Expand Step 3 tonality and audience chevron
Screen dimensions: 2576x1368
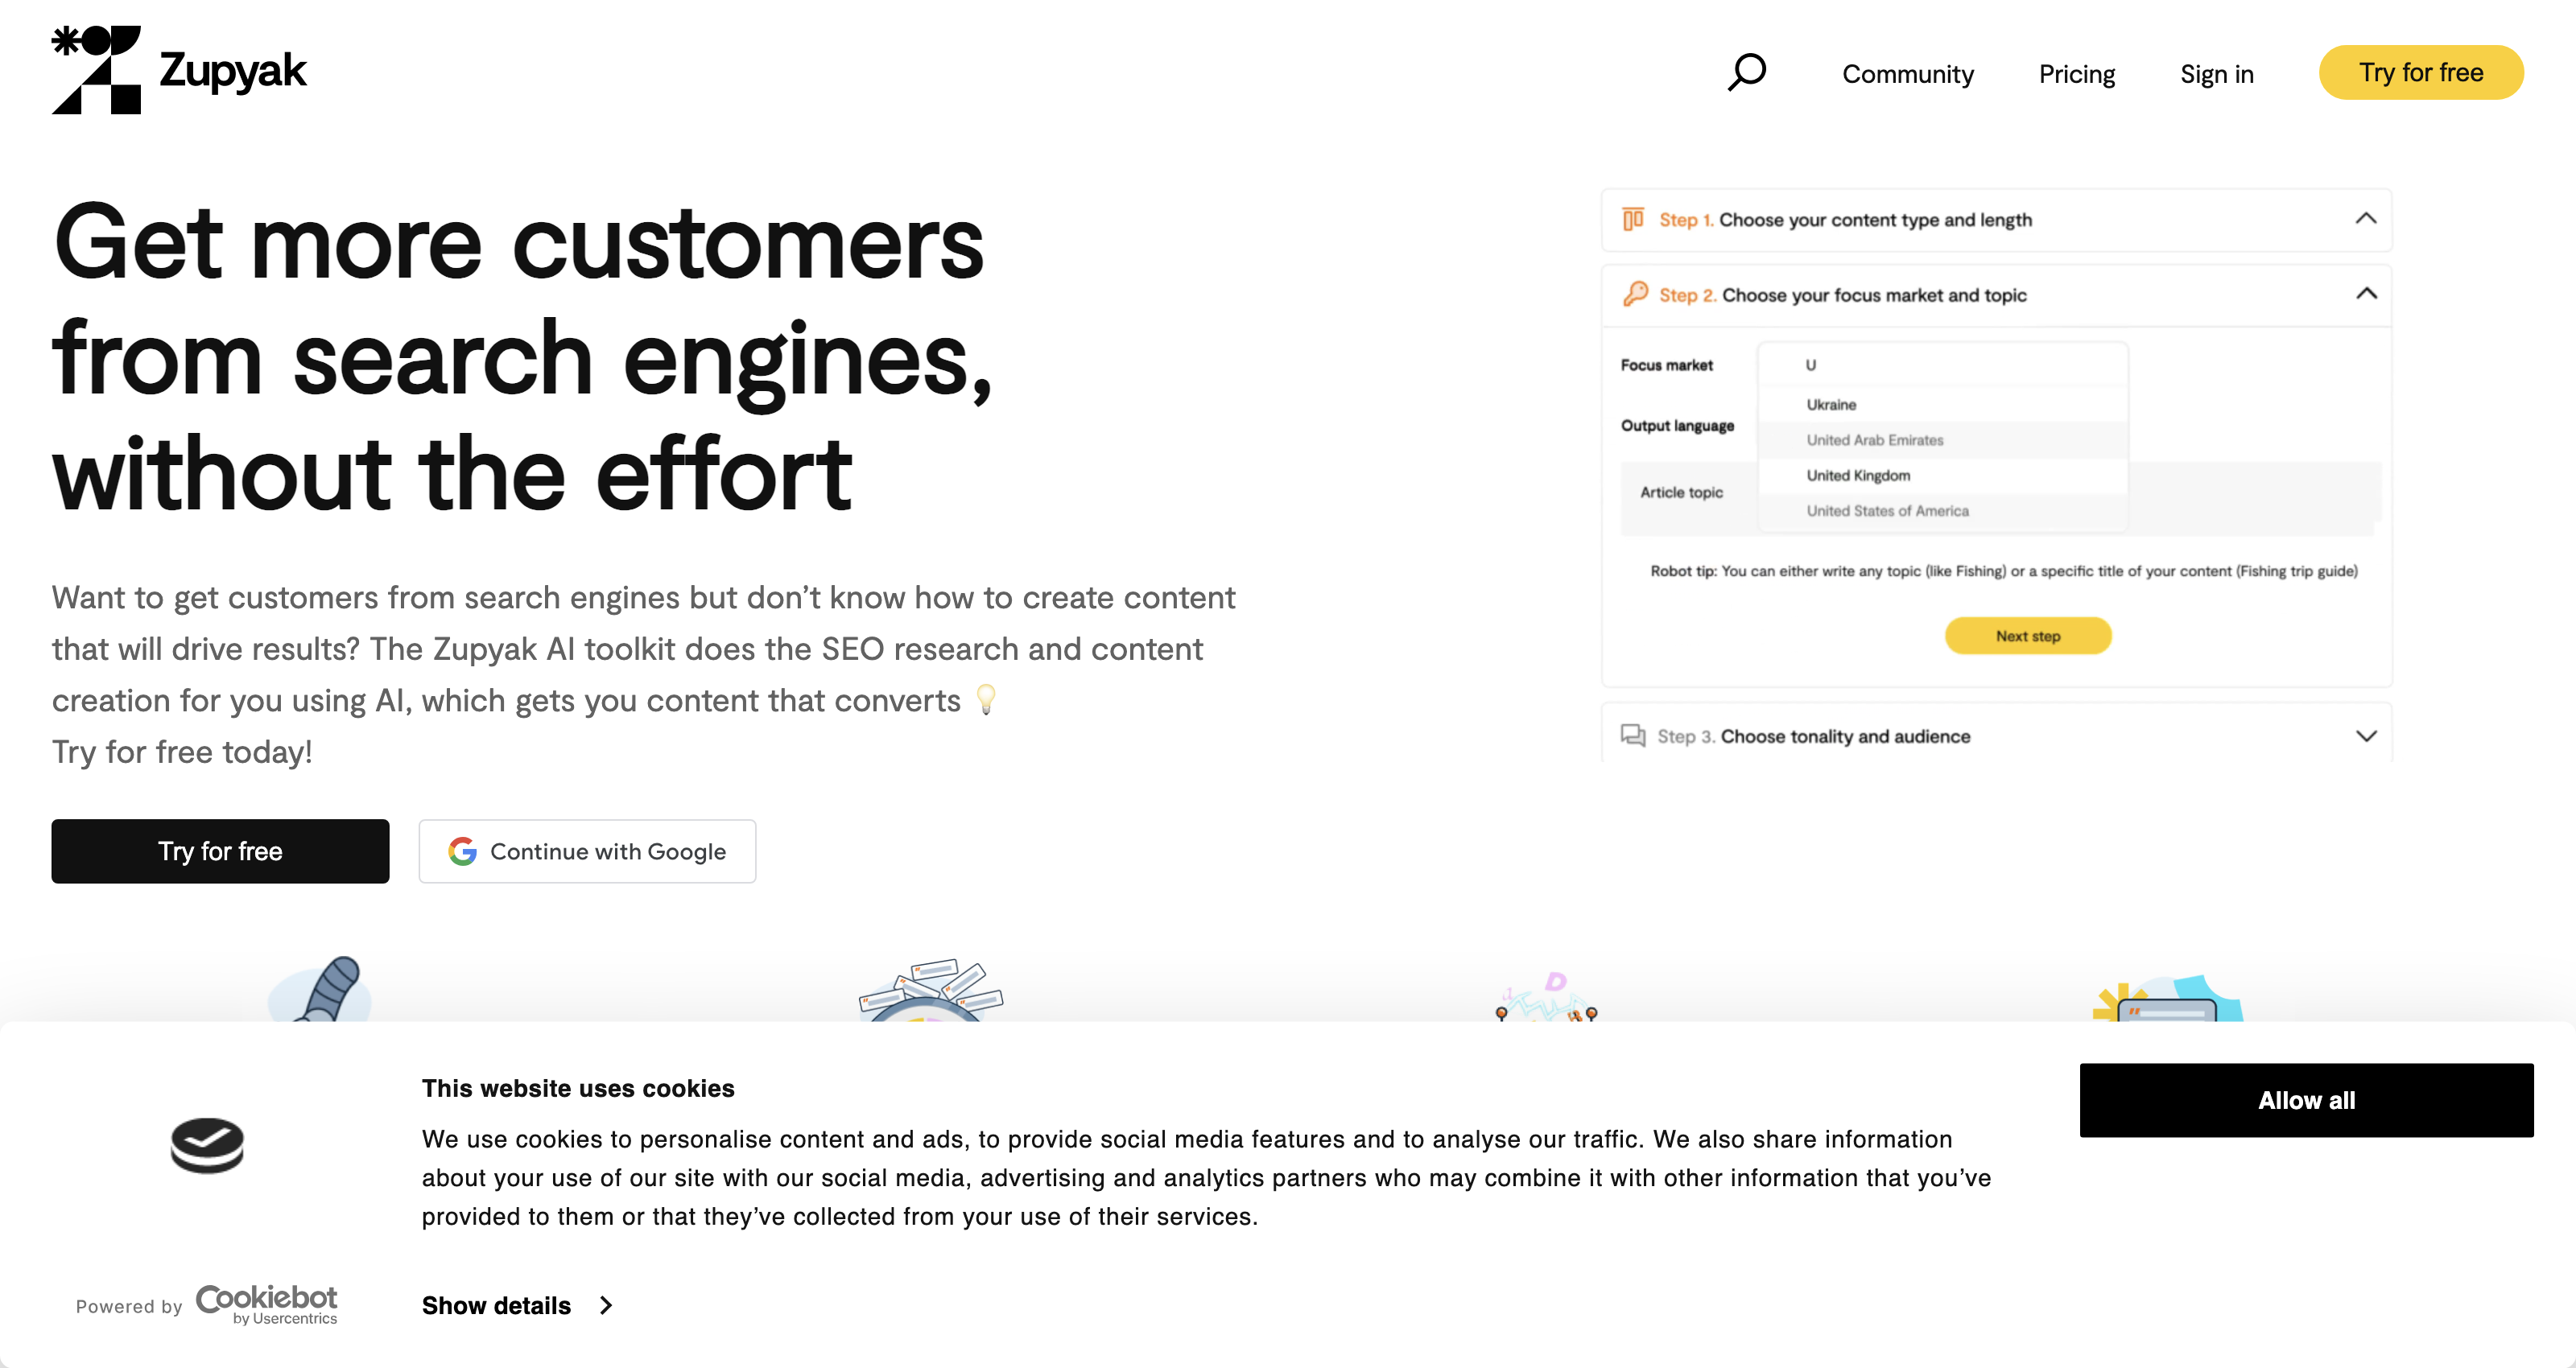(x=2366, y=736)
